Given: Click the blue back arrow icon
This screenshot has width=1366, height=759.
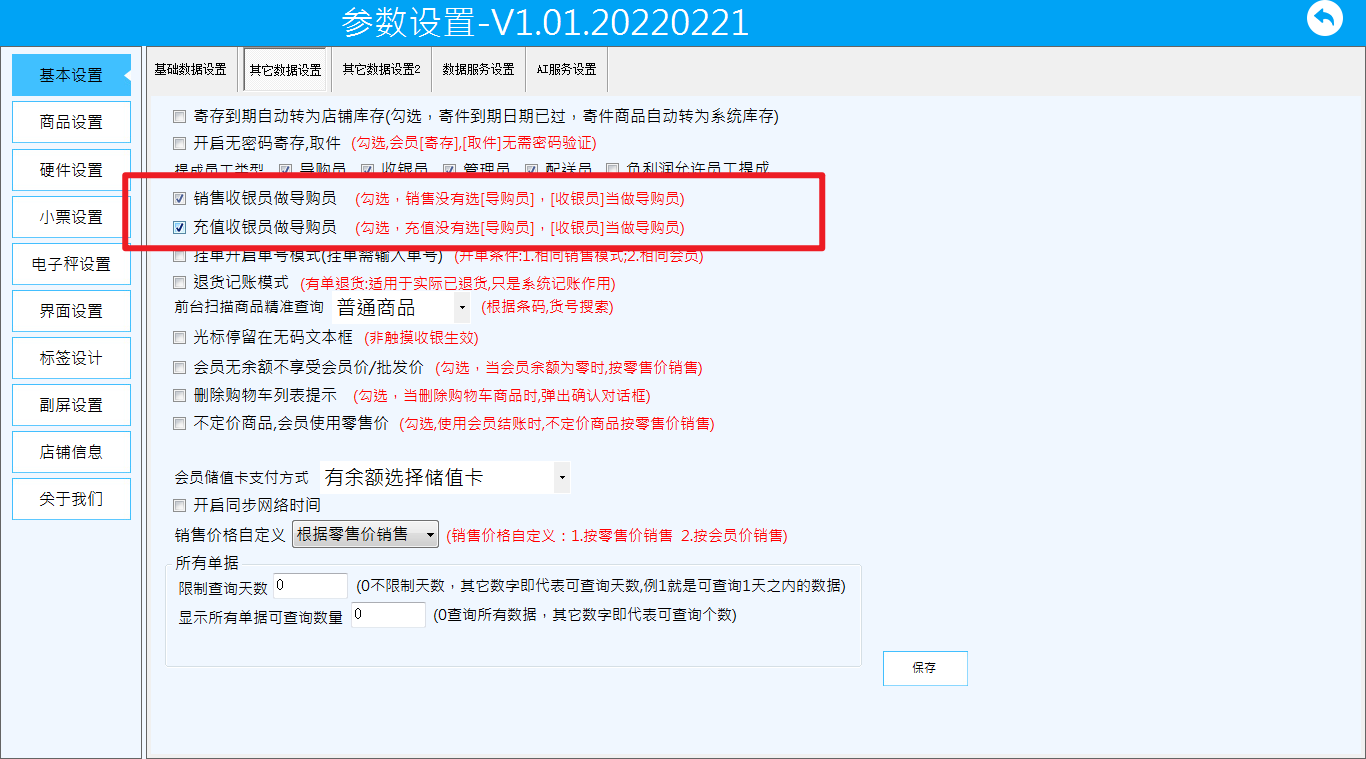Looking at the screenshot, I should point(1324,19).
